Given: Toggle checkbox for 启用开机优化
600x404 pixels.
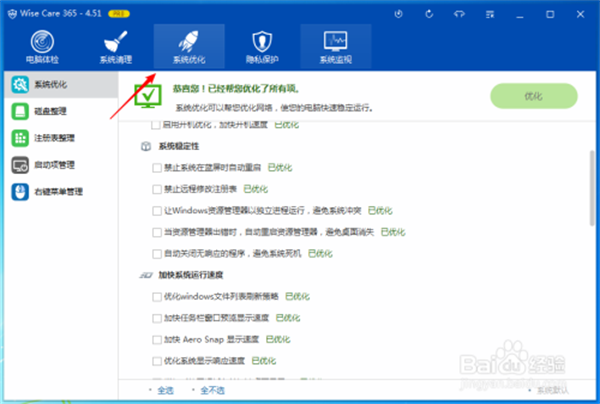Looking at the screenshot, I should tap(156, 125).
